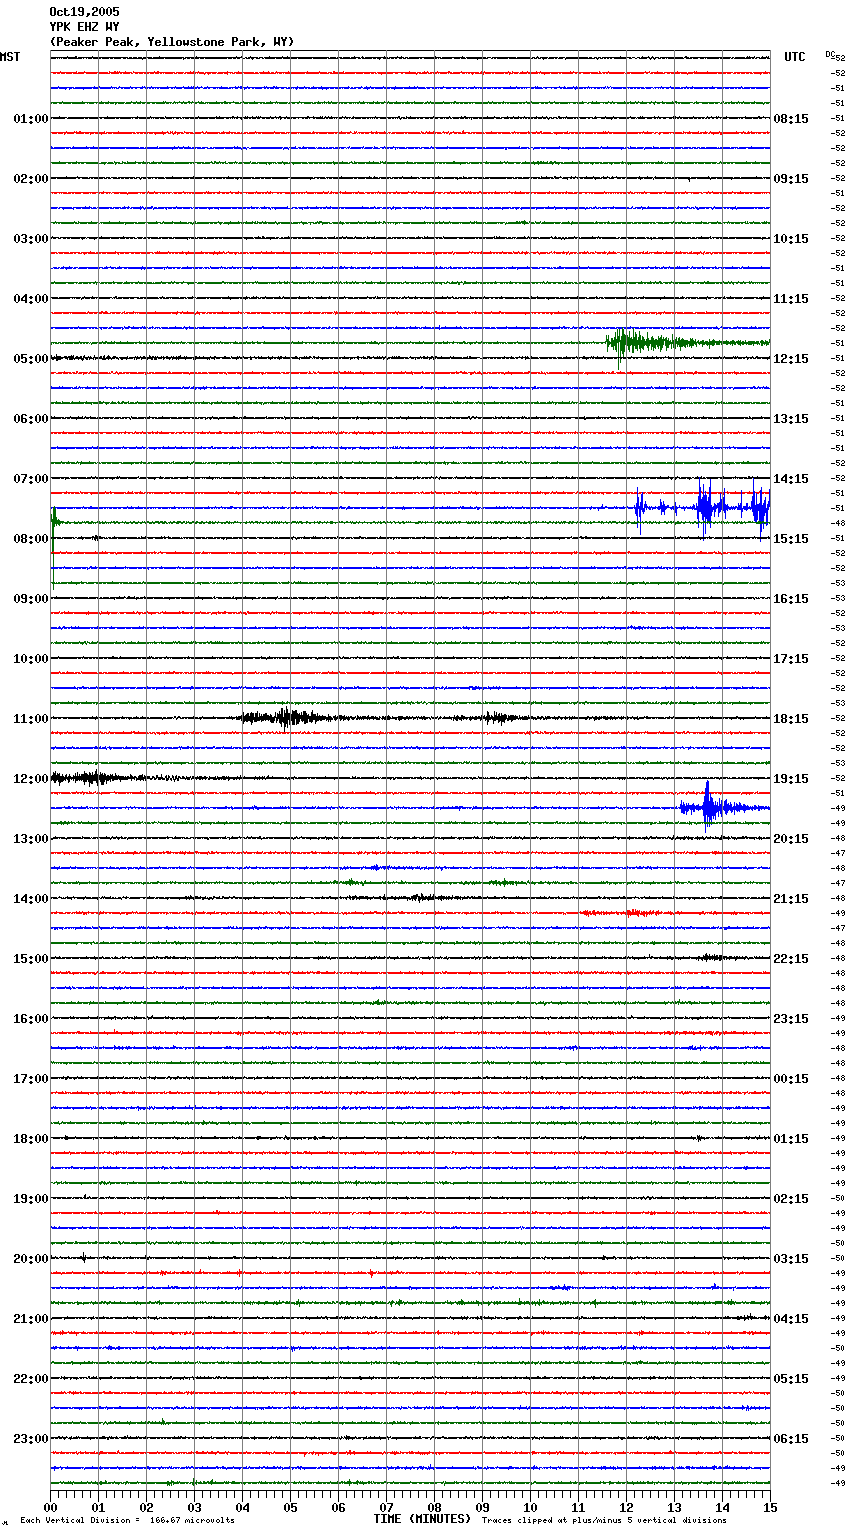Click the 03:15 UTC time label
Image resolution: width=850 pixels, height=1534 pixels.
pyautogui.click(x=791, y=1259)
